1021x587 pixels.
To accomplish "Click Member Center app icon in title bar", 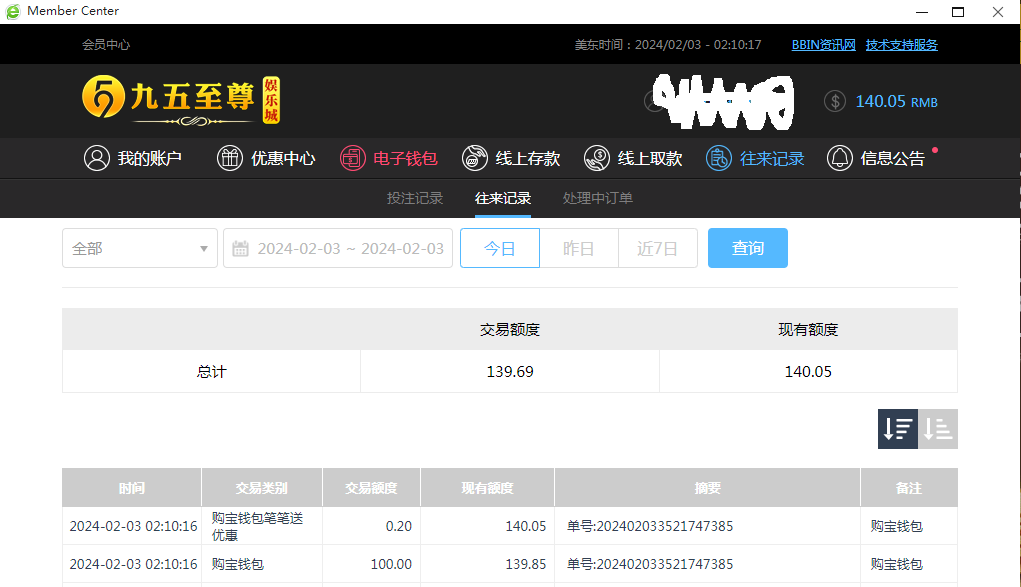I will [12, 11].
